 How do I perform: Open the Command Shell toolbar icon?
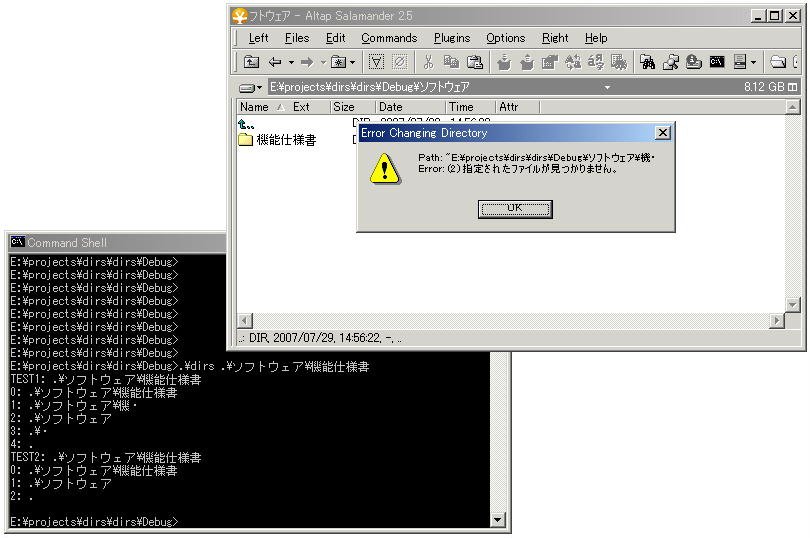pos(716,63)
